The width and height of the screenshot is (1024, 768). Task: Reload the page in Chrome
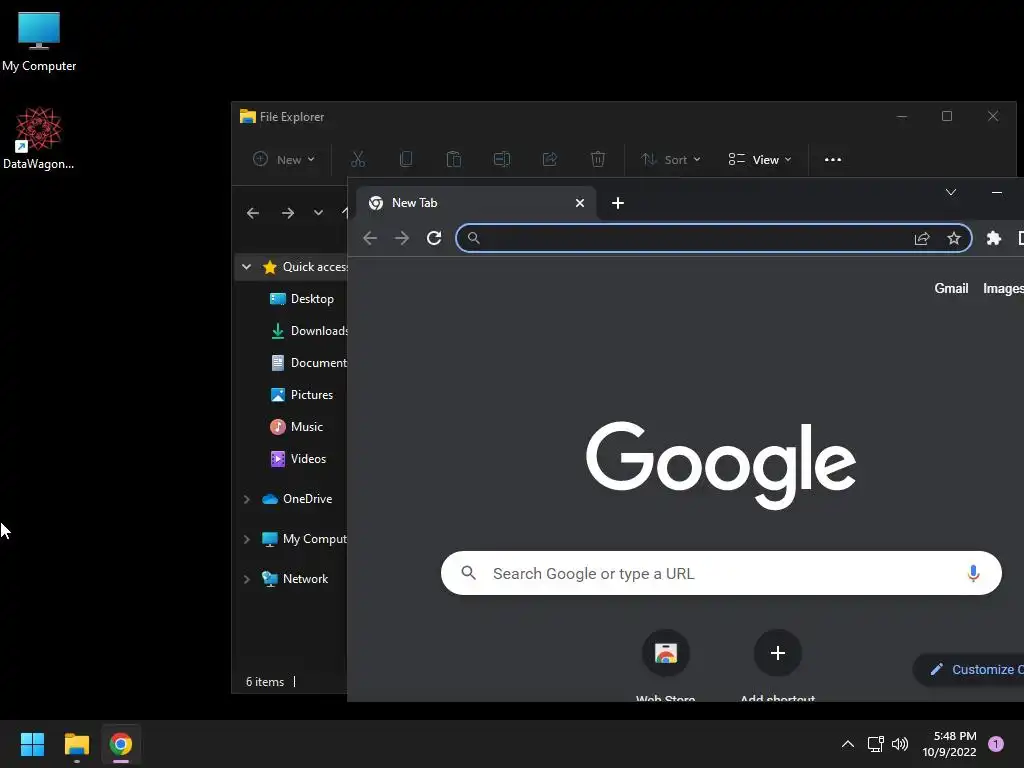click(x=434, y=238)
